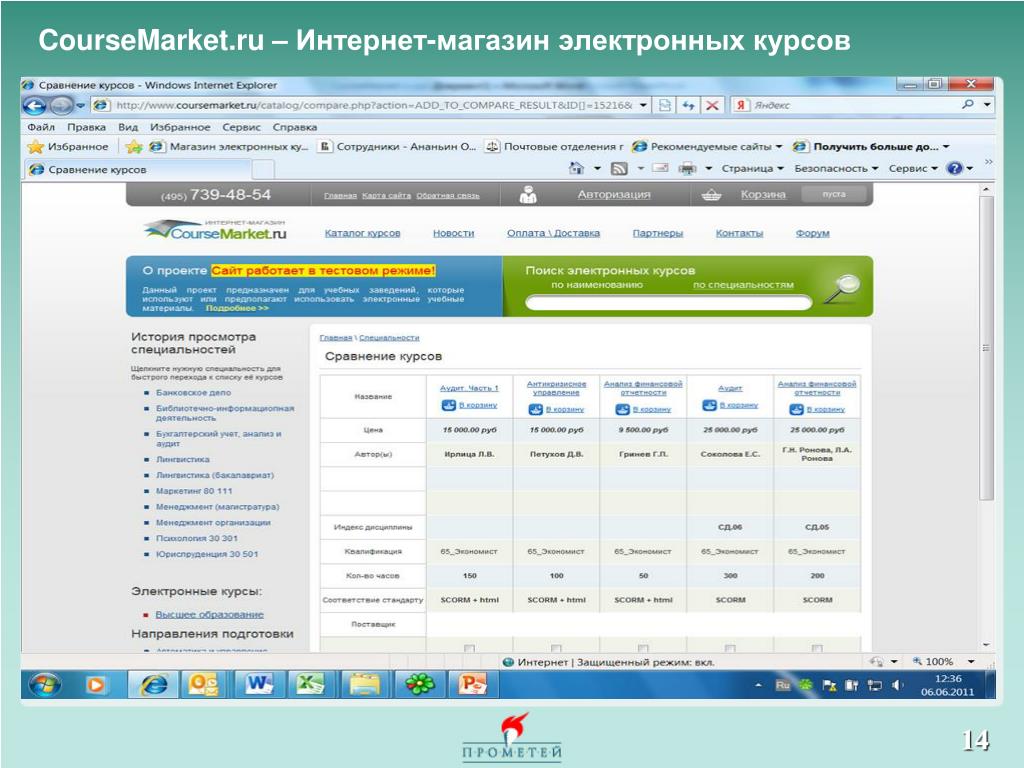Image resolution: width=1024 pixels, height=768 pixels.
Task: Click the Home icon in command bar
Action: coord(577,168)
